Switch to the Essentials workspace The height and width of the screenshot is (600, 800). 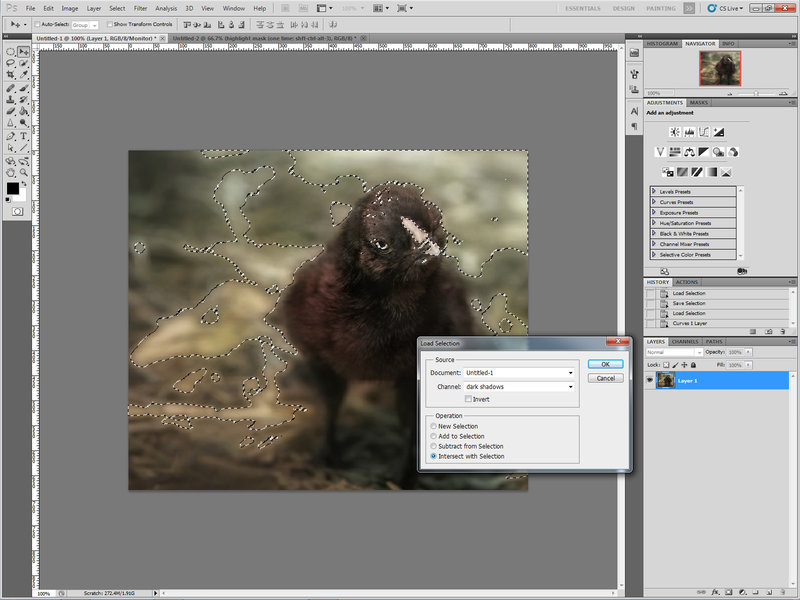point(582,8)
